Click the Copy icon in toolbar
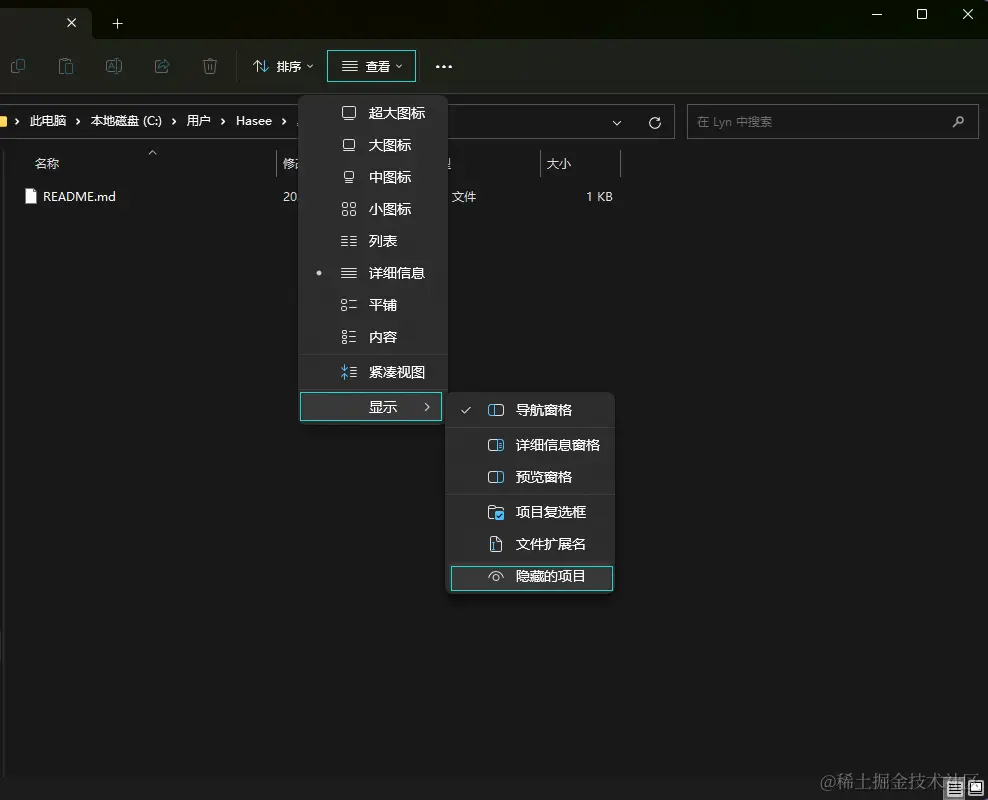 18,66
